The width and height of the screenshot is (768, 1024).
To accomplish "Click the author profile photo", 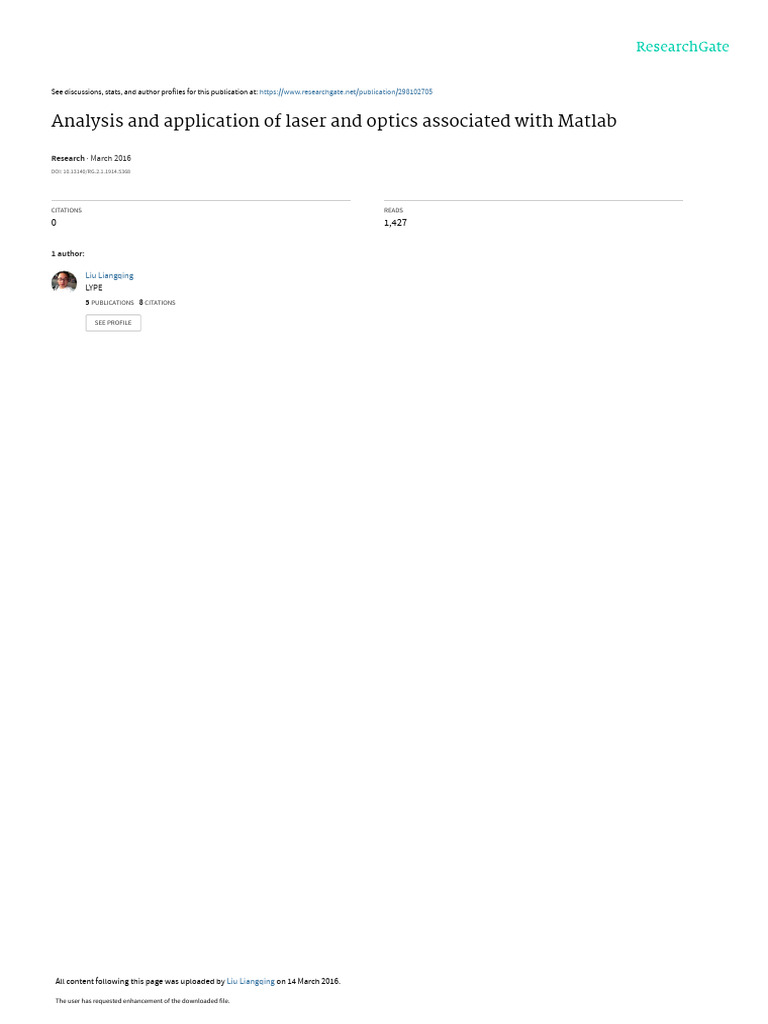I will coord(64,281).
